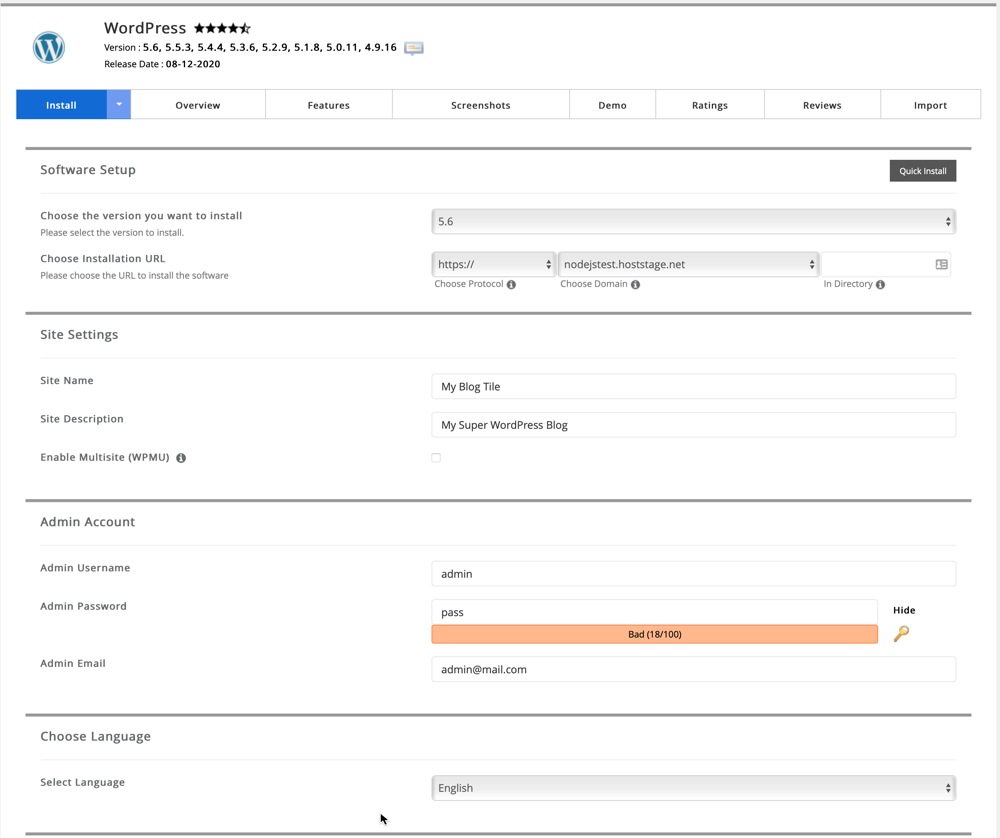
Task: Click the directory browse icon in In Directory field
Action: [x=941, y=264]
